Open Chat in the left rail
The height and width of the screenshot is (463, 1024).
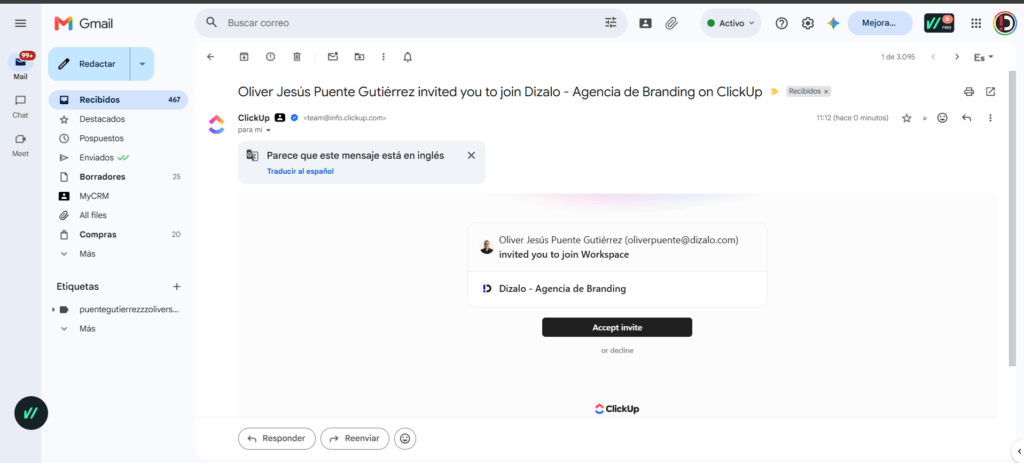20,106
